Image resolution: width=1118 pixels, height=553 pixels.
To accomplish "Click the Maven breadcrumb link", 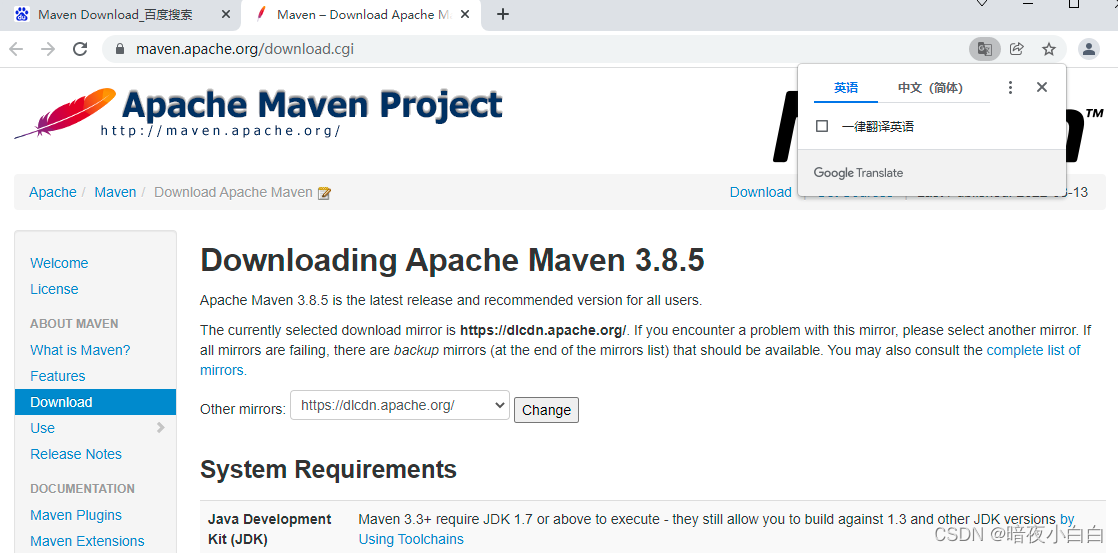I will pyautogui.click(x=115, y=192).
